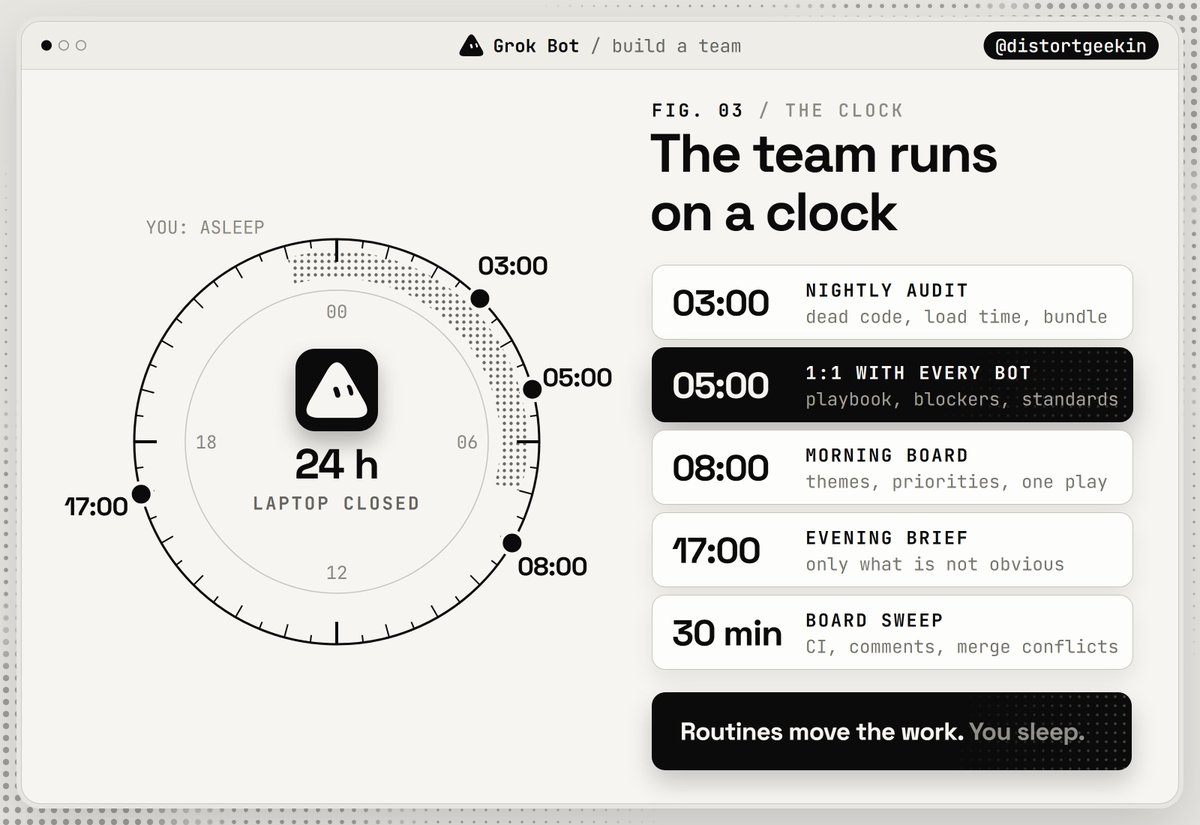The width and height of the screenshot is (1200, 825).
Task: Select the black dot marker at 05:00 on clock
Action: tap(532, 388)
